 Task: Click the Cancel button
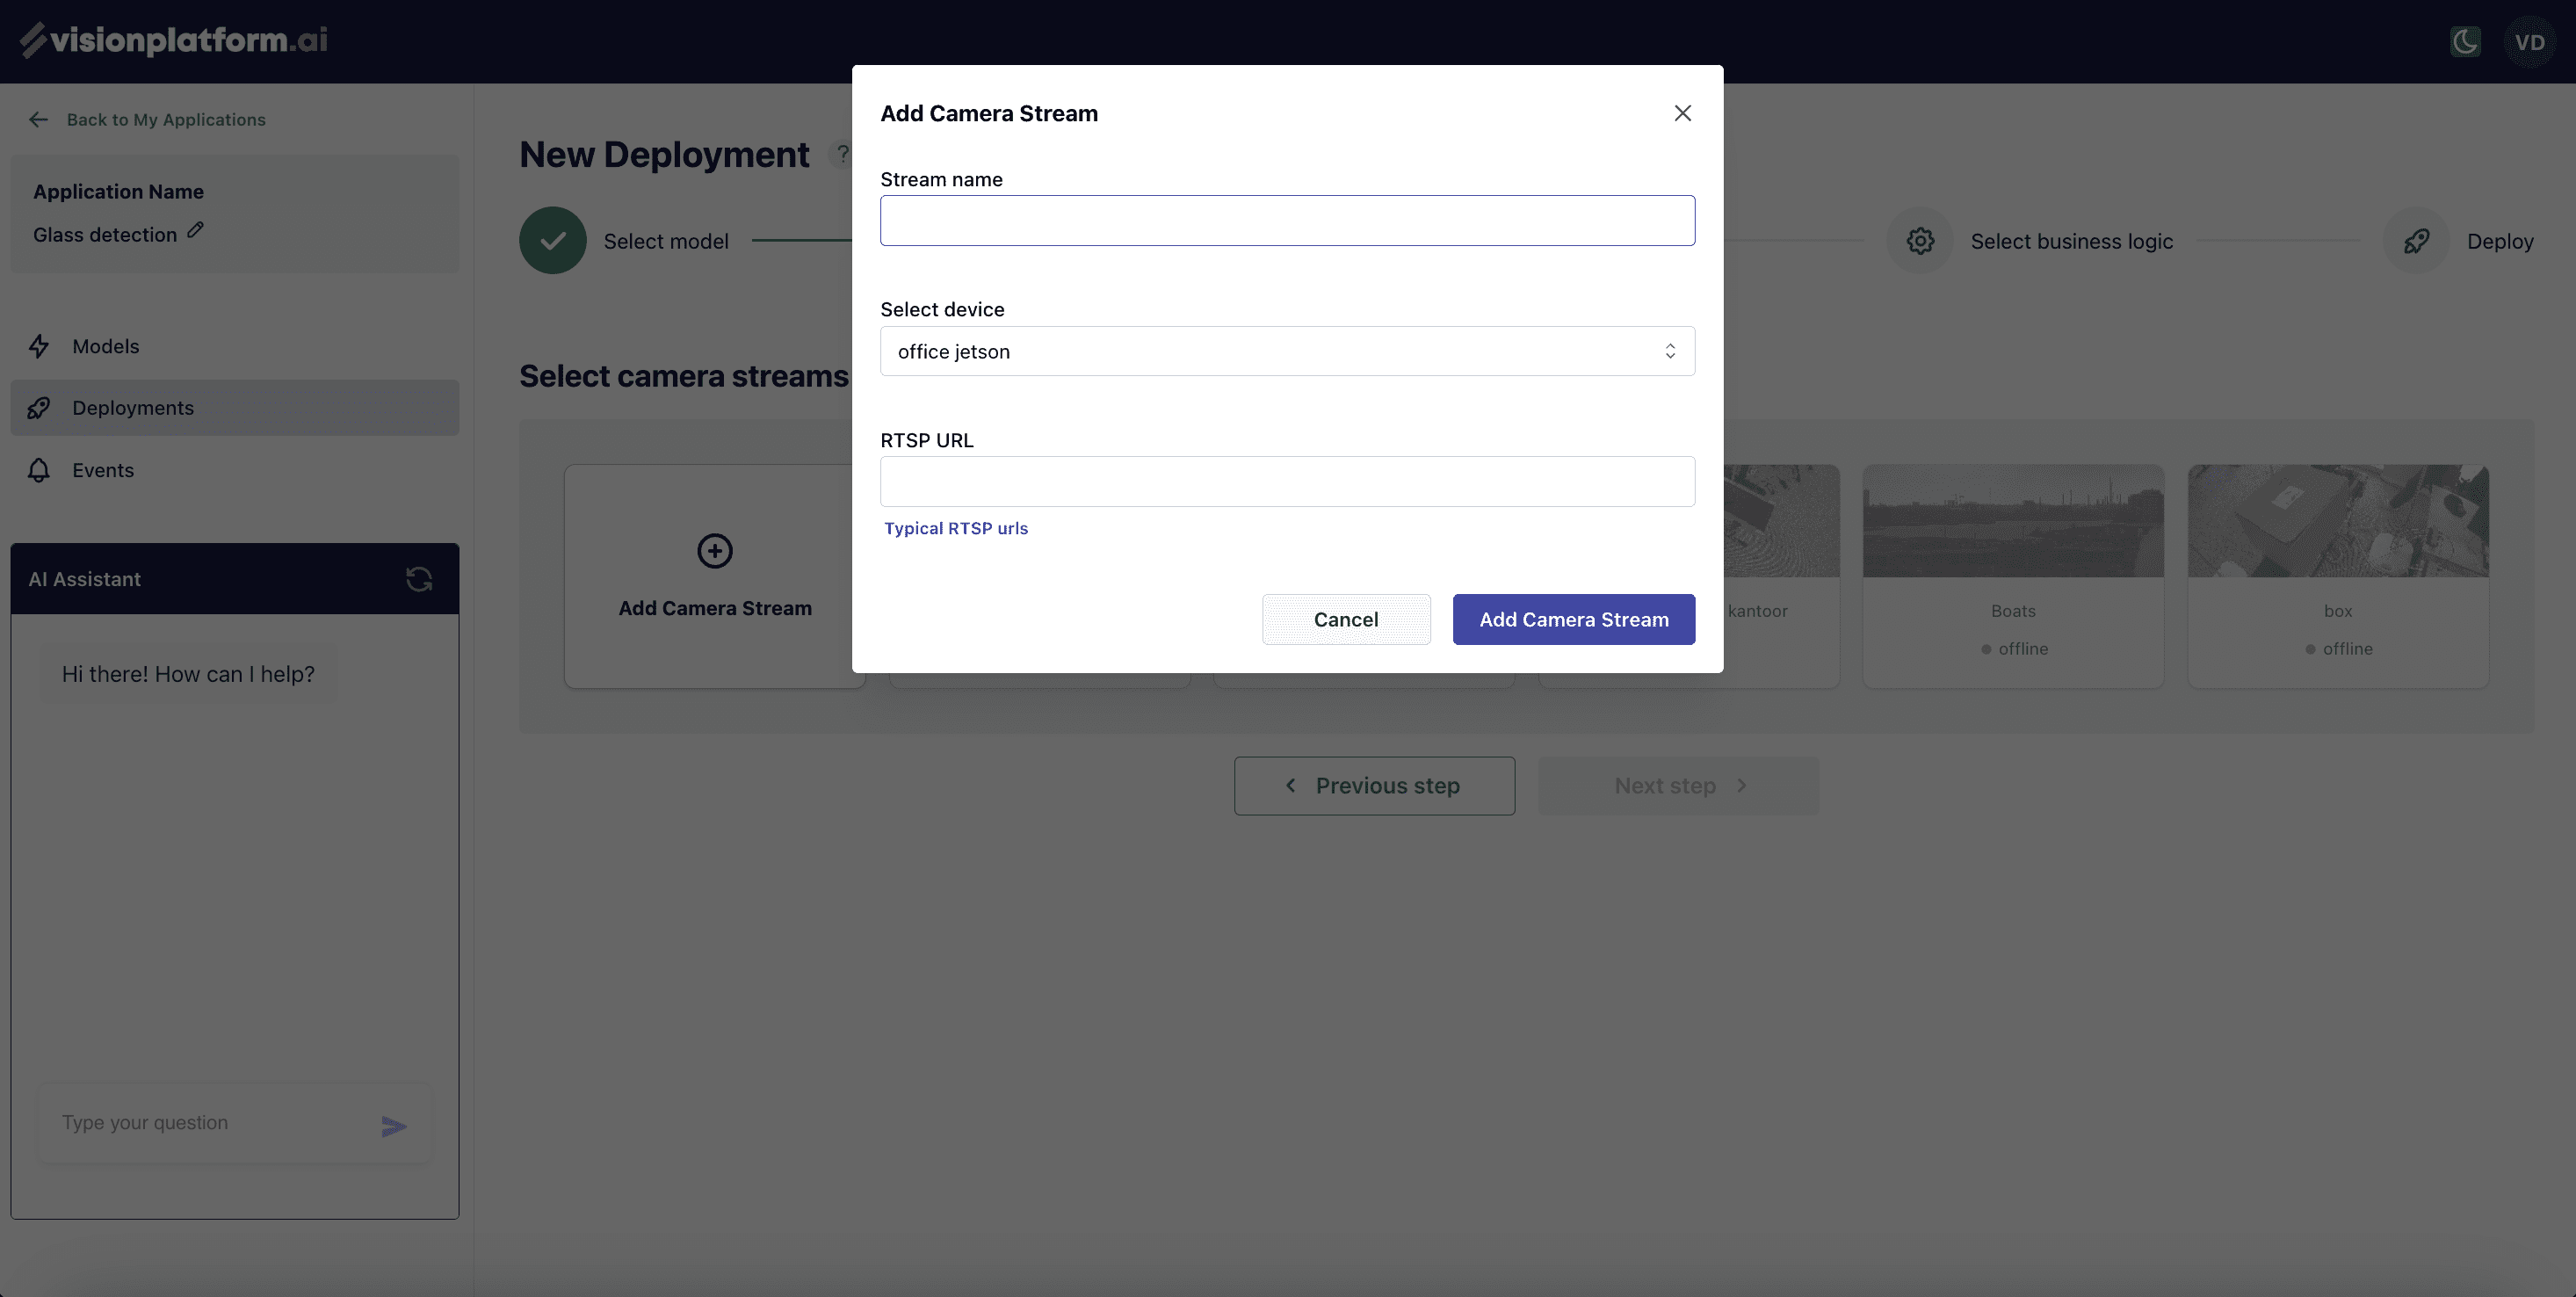(1345, 619)
